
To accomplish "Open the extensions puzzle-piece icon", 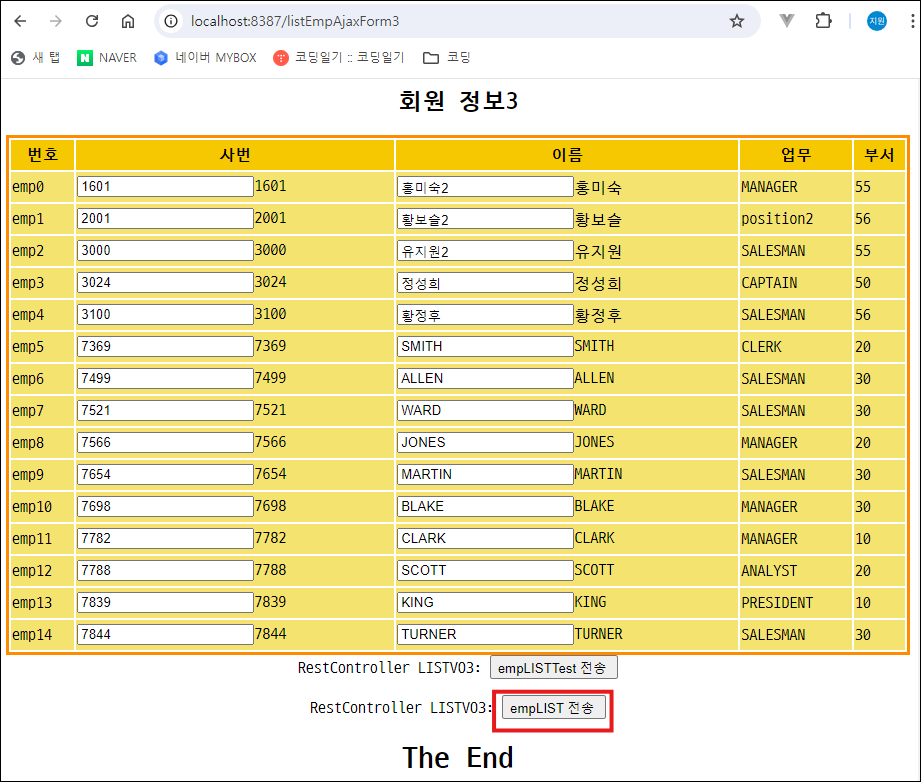I will tap(823, 21).
